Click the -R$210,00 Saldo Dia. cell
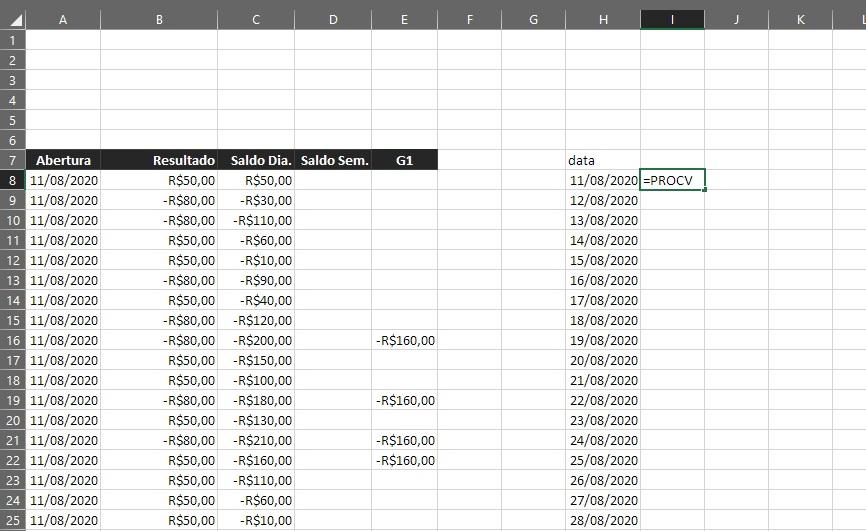Viewport: 866px width, 531px height. coord(256,440)
